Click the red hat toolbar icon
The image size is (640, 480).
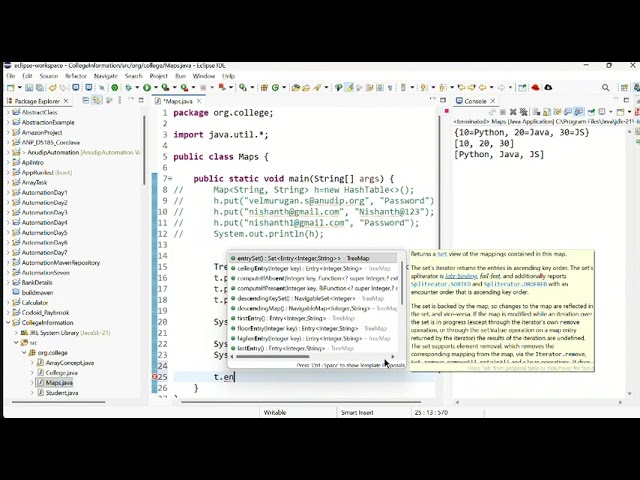coord(535,87)
